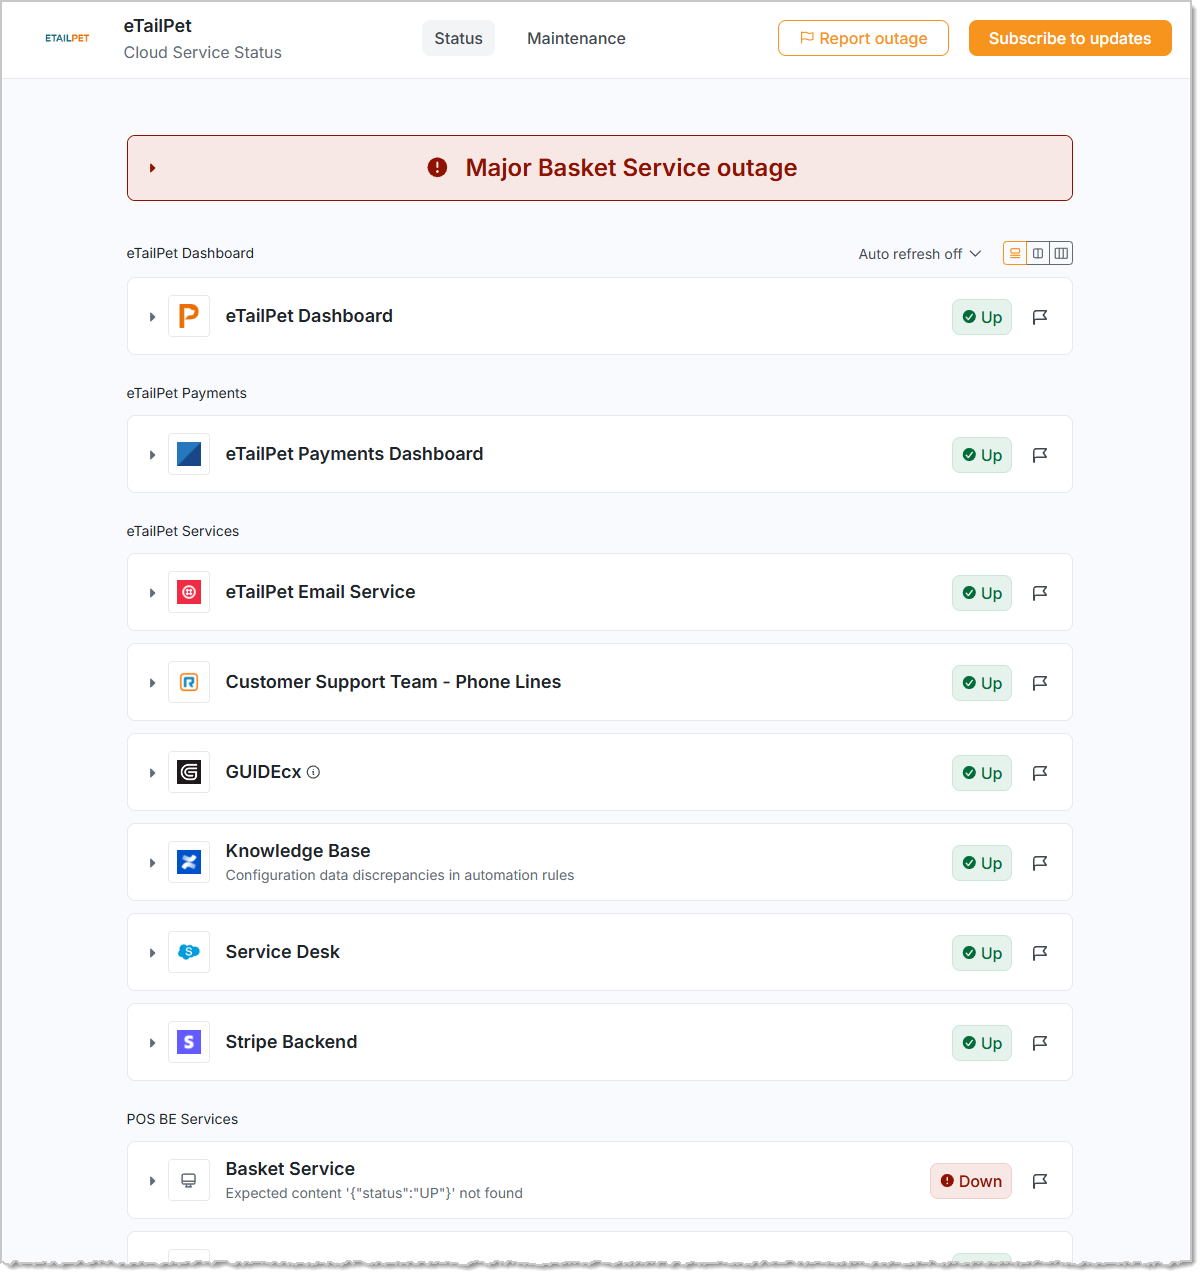Click the Up badge for Email Service

(x=982, y=593)
